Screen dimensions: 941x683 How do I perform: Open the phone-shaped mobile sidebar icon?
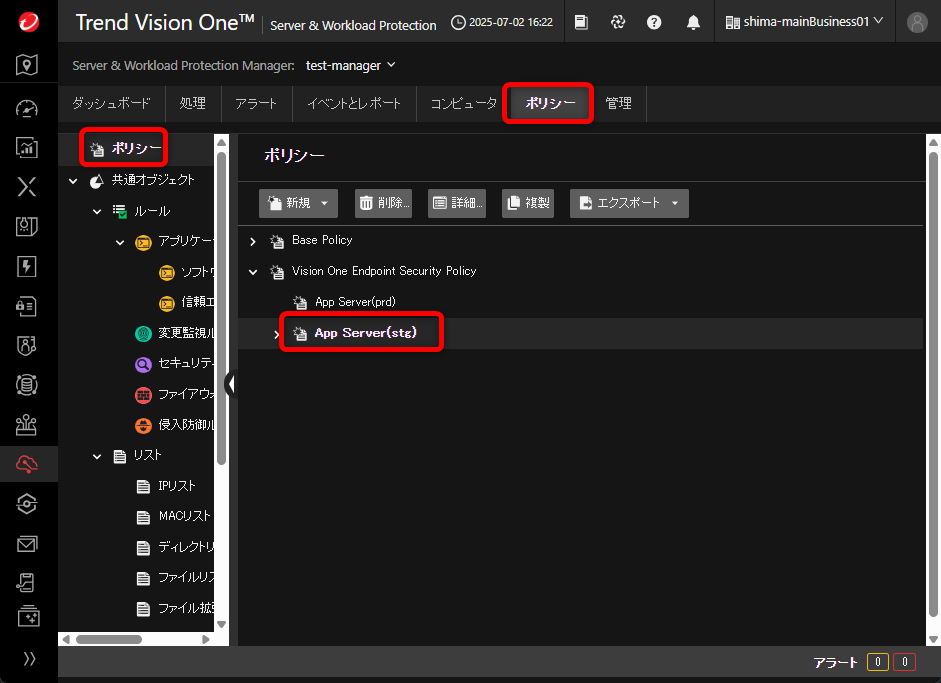(27, 582)
